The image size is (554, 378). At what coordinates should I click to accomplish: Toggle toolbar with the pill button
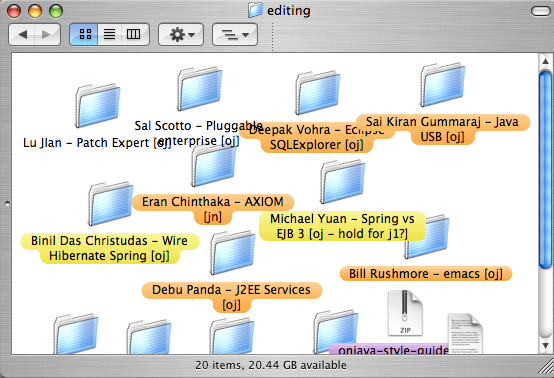(541, 11)
